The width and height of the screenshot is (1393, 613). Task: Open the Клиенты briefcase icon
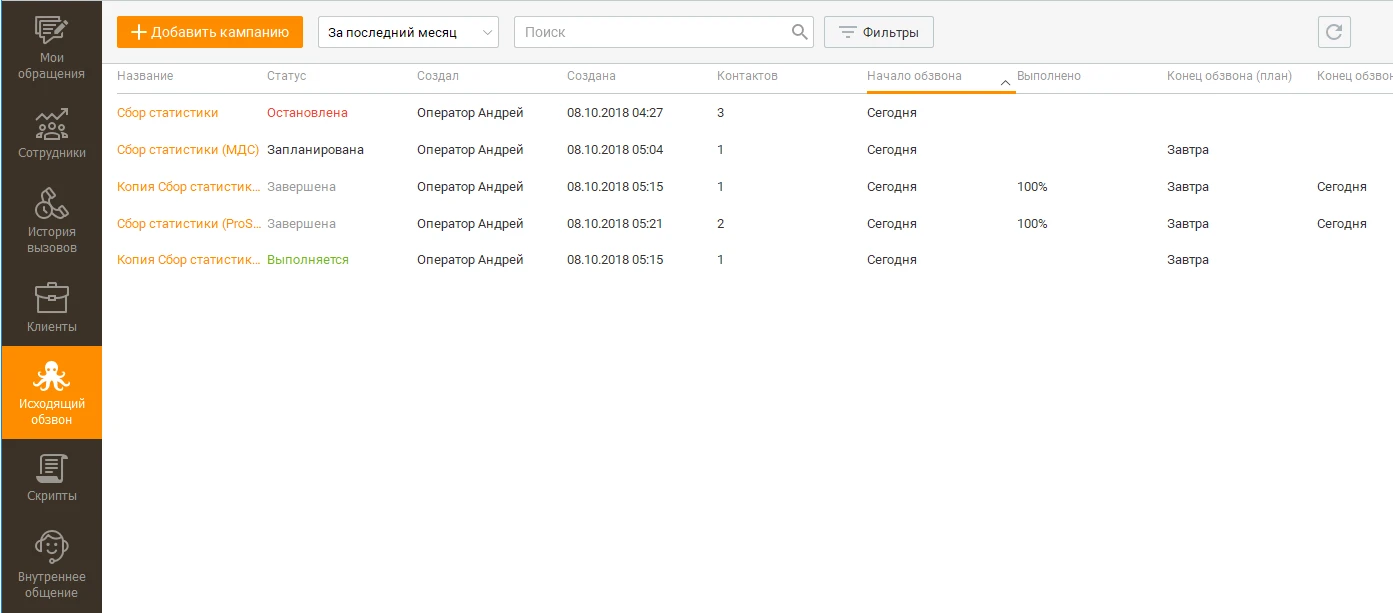[51, 298]
